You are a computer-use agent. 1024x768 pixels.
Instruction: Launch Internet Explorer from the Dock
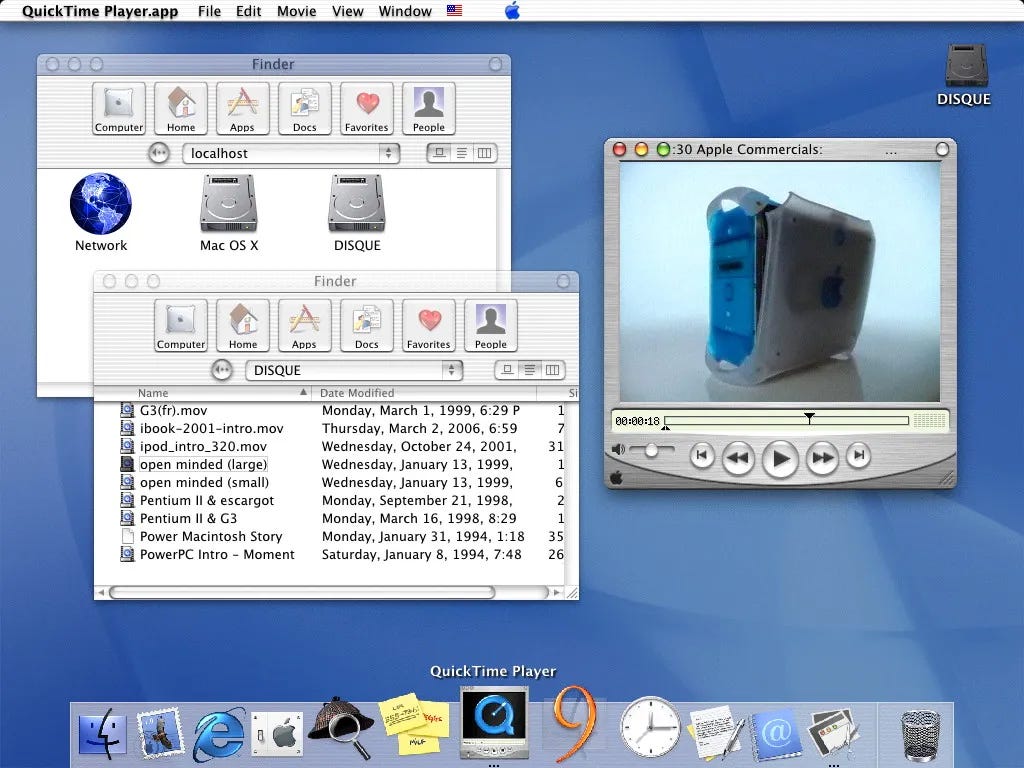coord(218,735)
